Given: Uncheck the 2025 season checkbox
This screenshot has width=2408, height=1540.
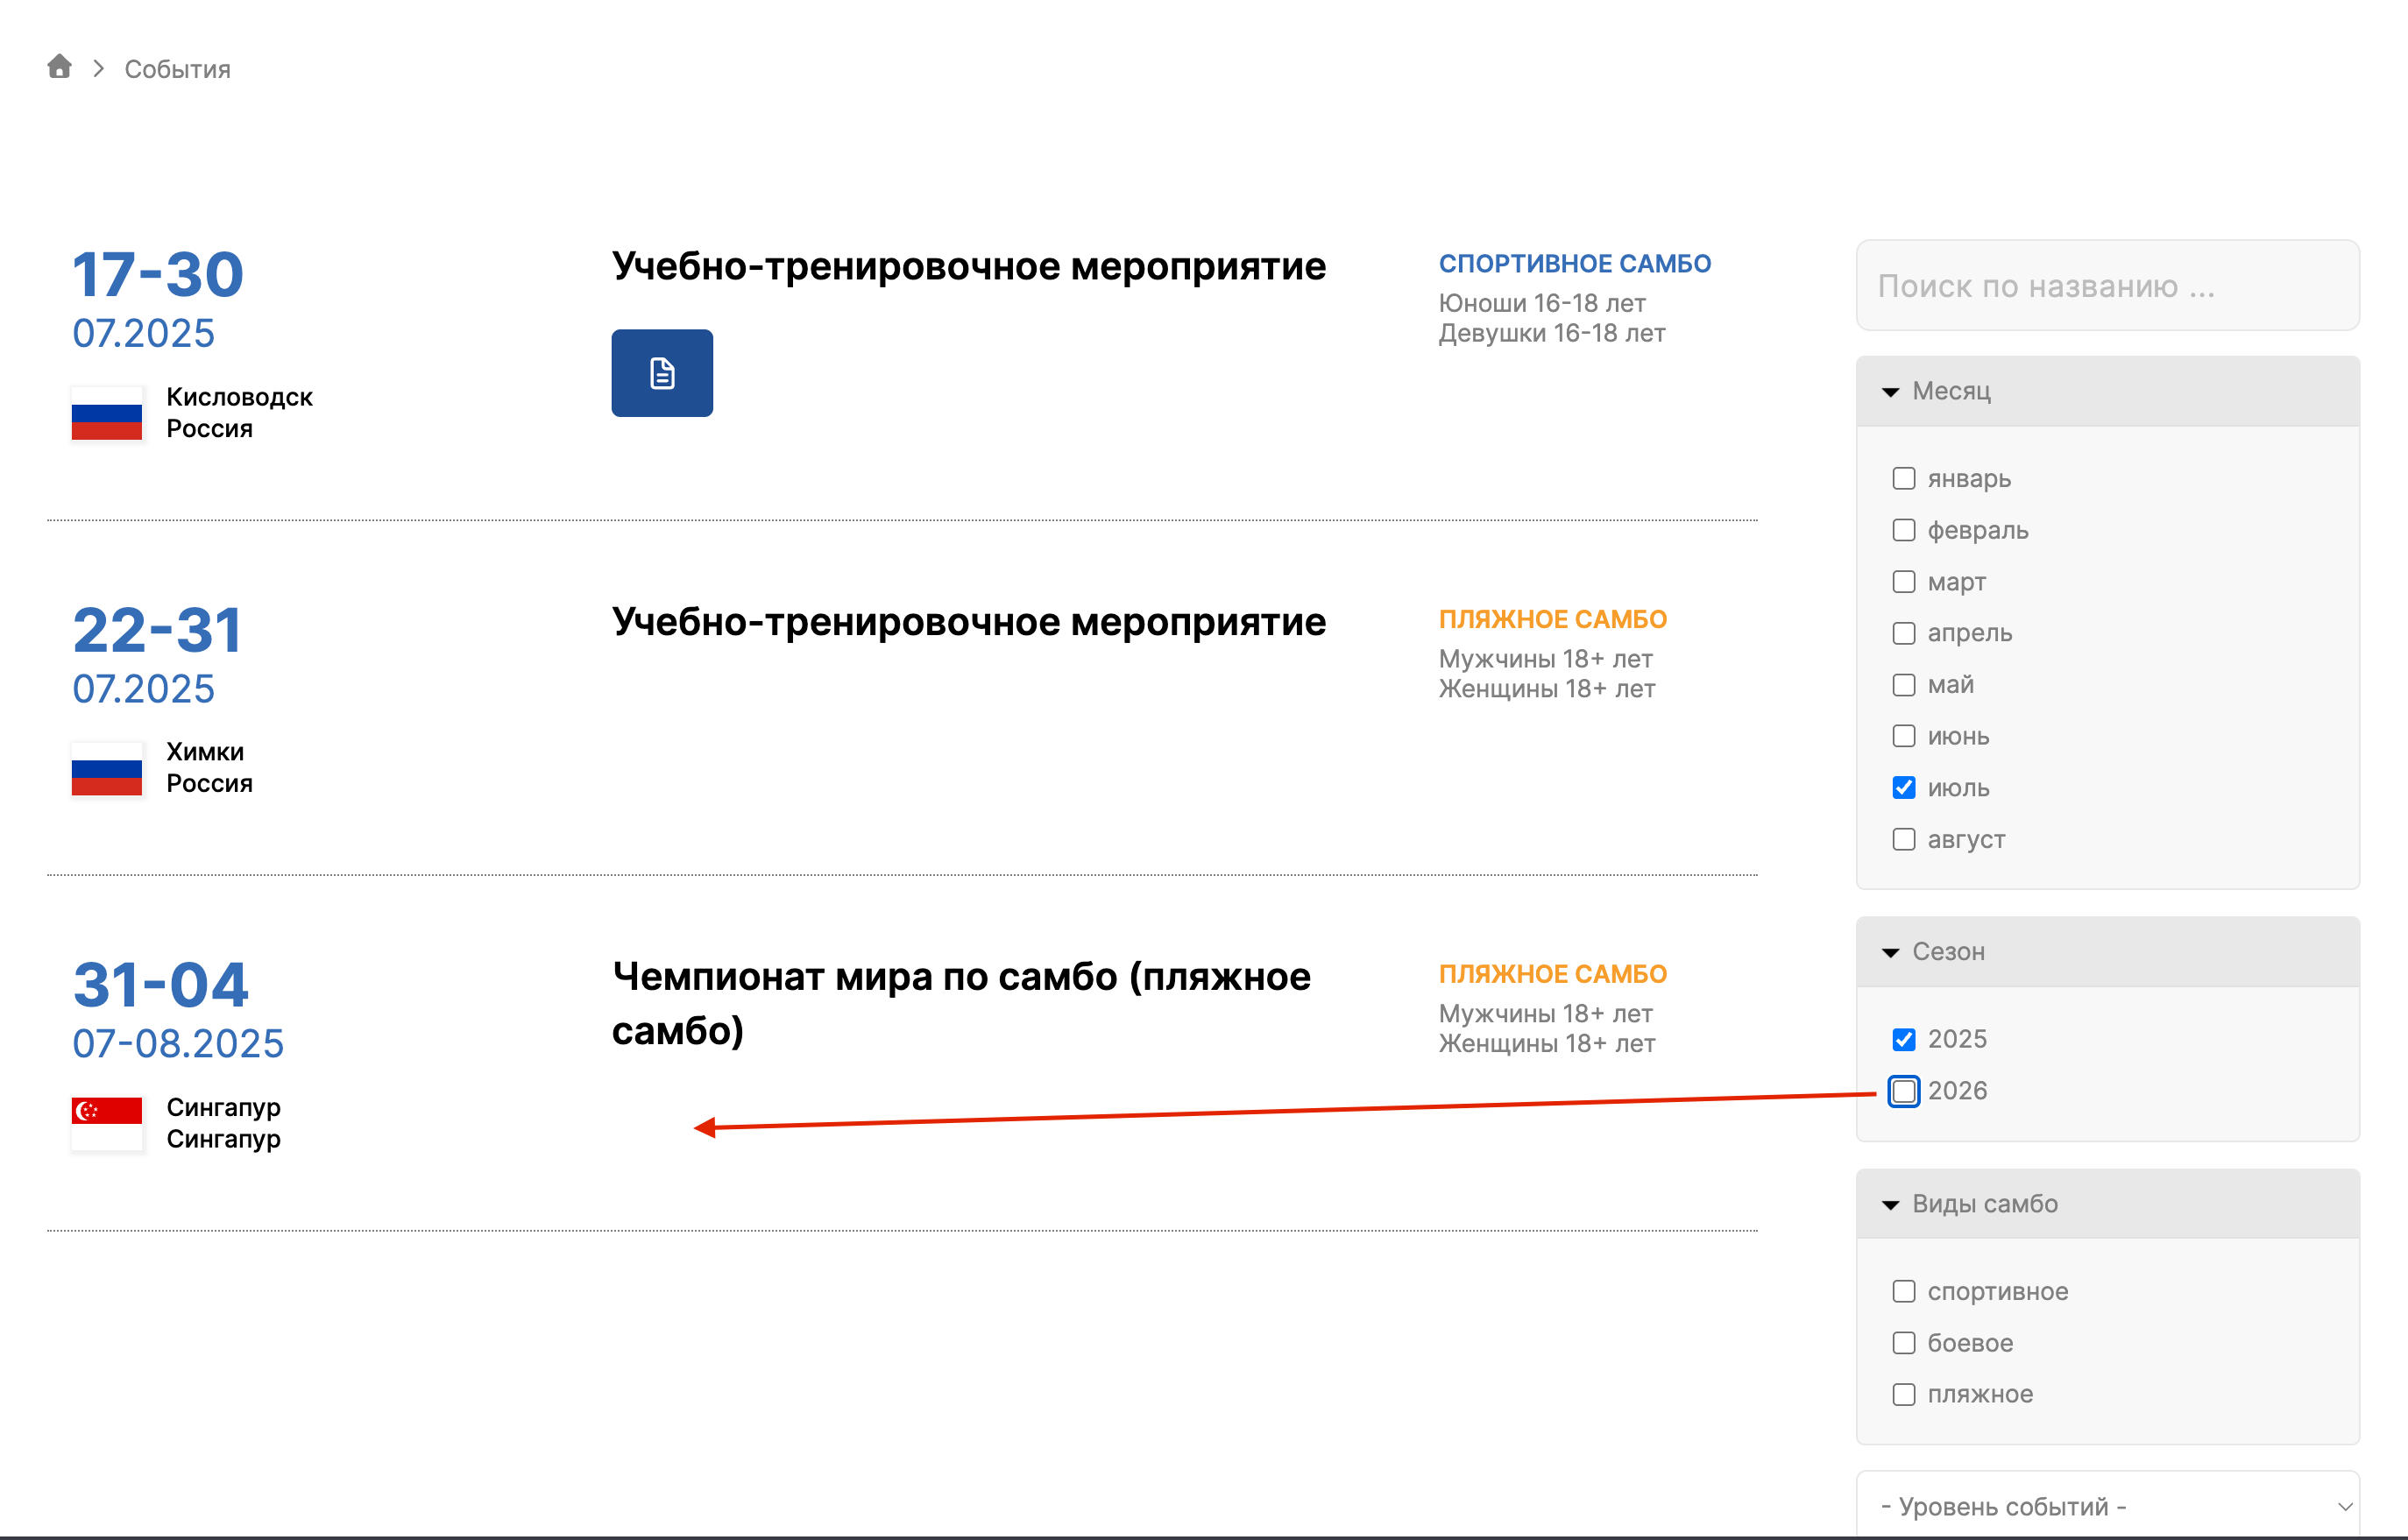Looking at the screenshot, I should (x=1903, y=1039).
